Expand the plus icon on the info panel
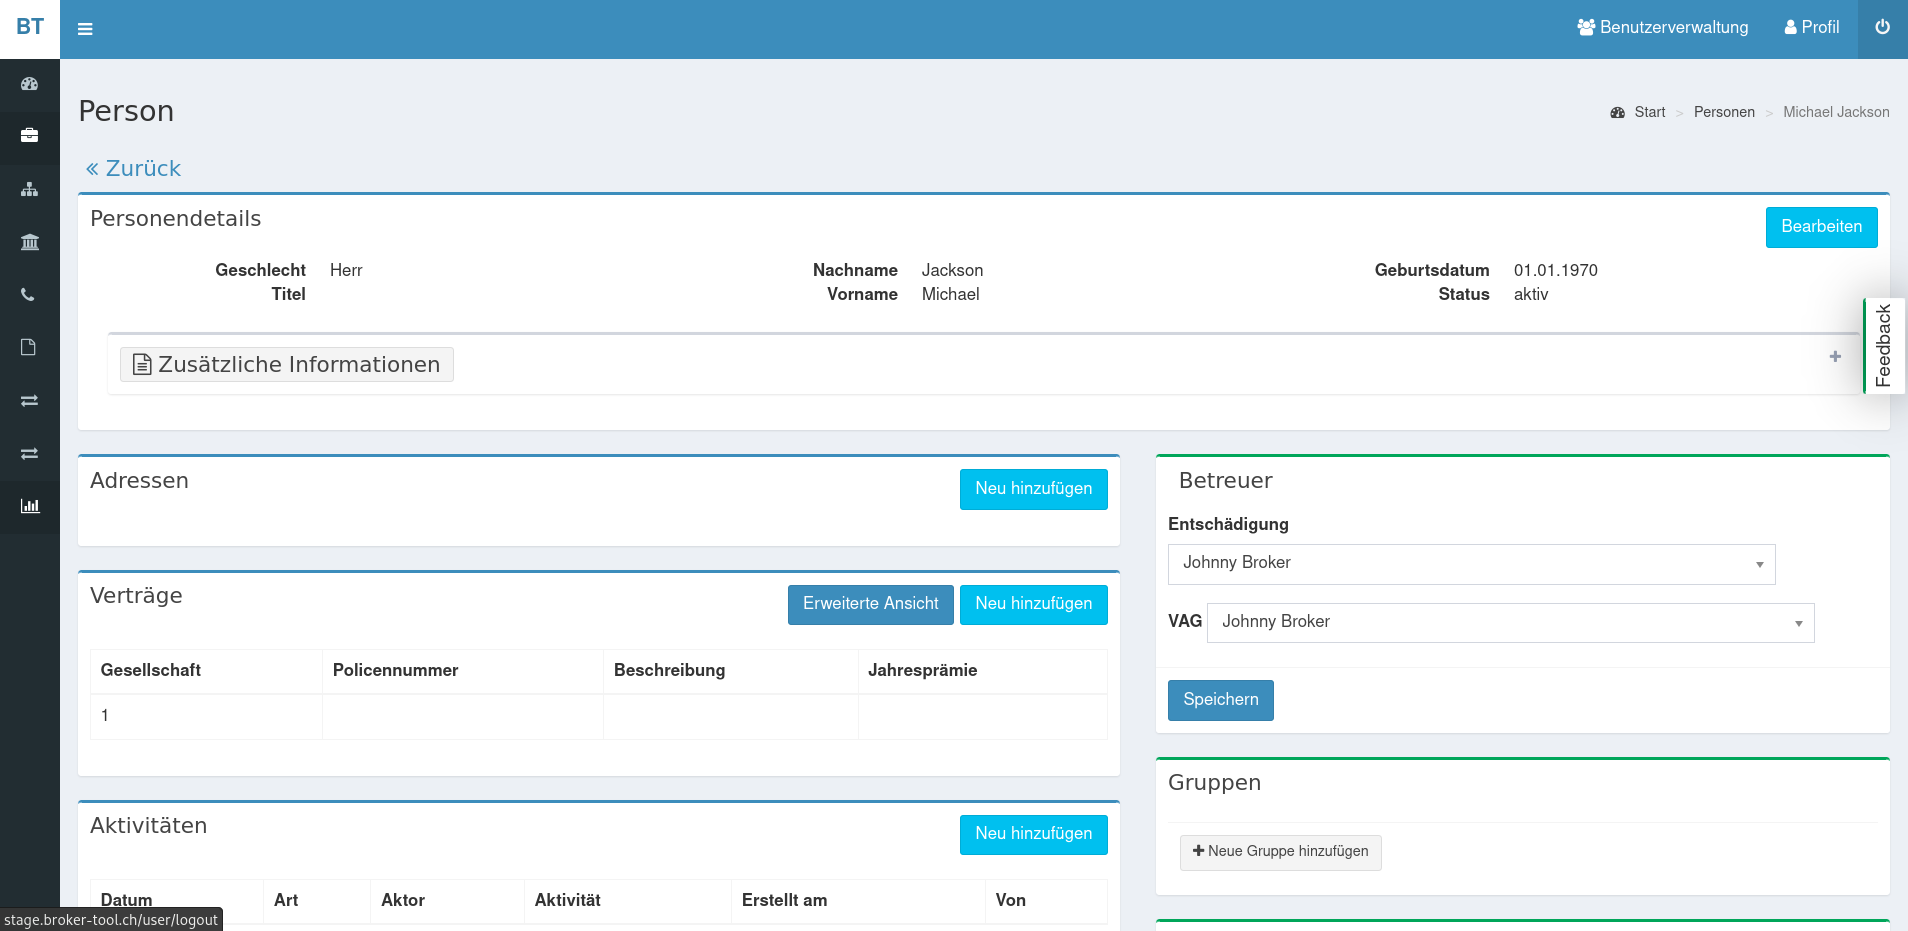Image resolution: width=1908 pixels, height=931 pixels. pyautogui.click(x=1835, y=356)
